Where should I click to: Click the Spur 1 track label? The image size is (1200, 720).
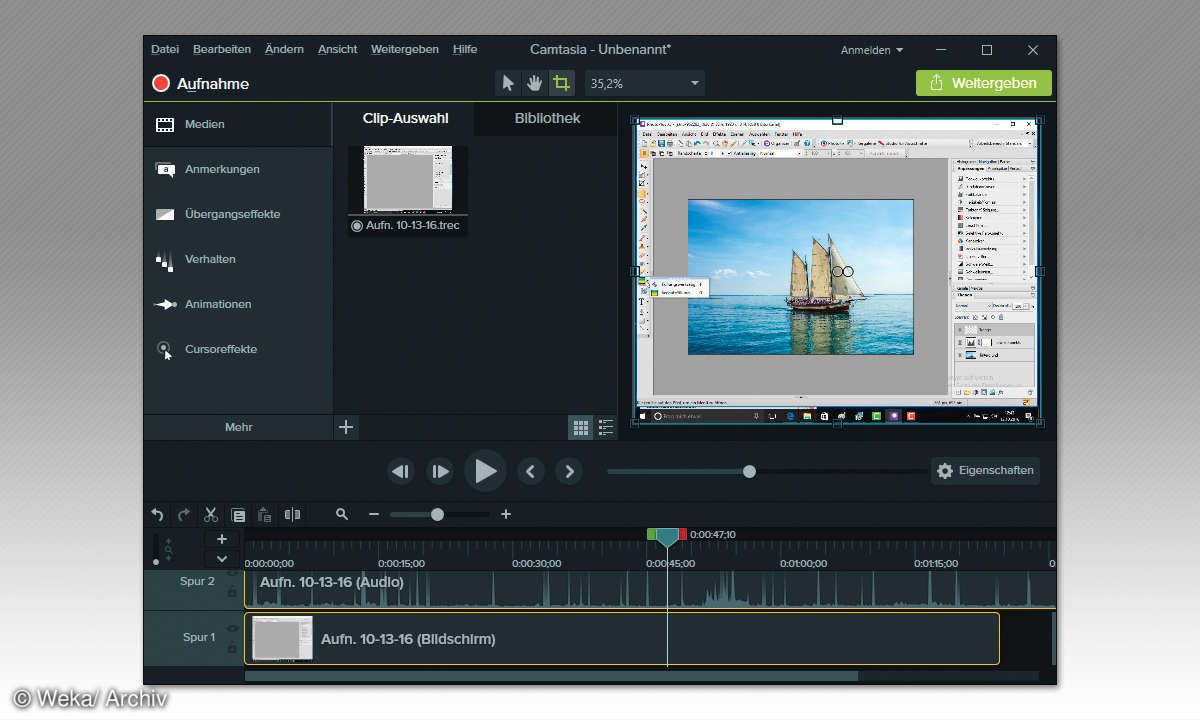(199, 637)
